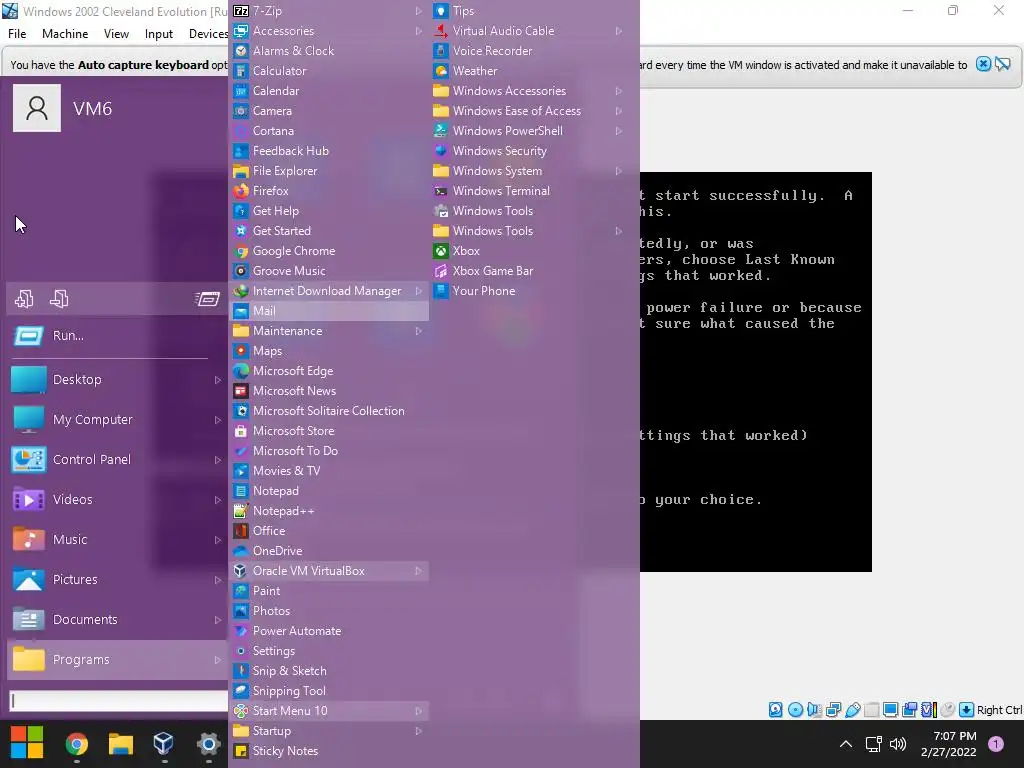Launch Alarms & Clock app

(x=328, y=50)
